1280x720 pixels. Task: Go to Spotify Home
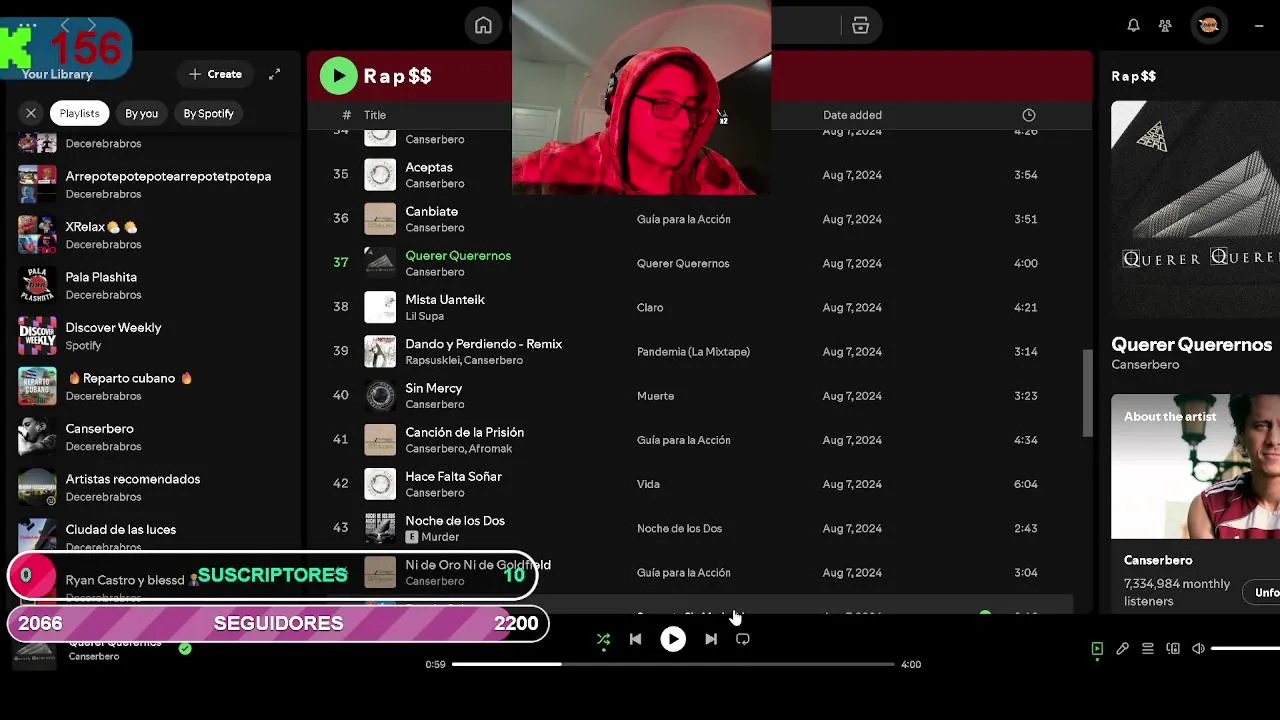[x=483, y=26]
